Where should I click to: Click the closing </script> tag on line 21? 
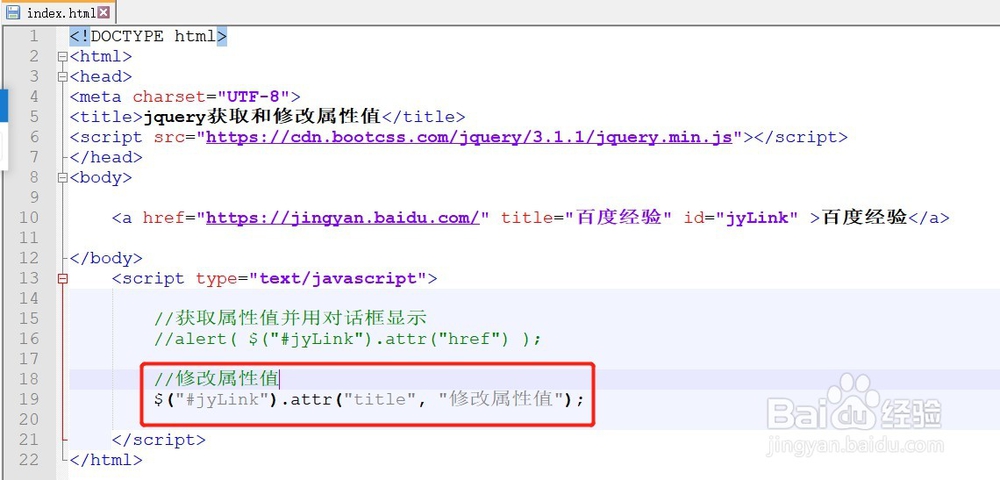click(159, 440)
